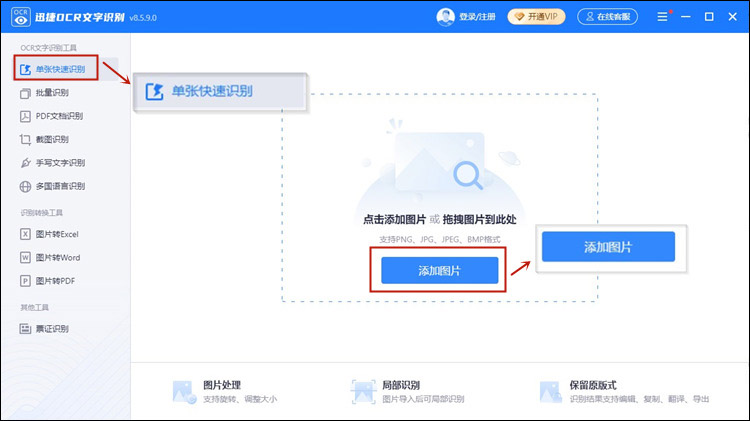The height and width of the screenshot is (421, 750).
Task: Open 图片转PDF menu label
Action: (x=55, y=281)
